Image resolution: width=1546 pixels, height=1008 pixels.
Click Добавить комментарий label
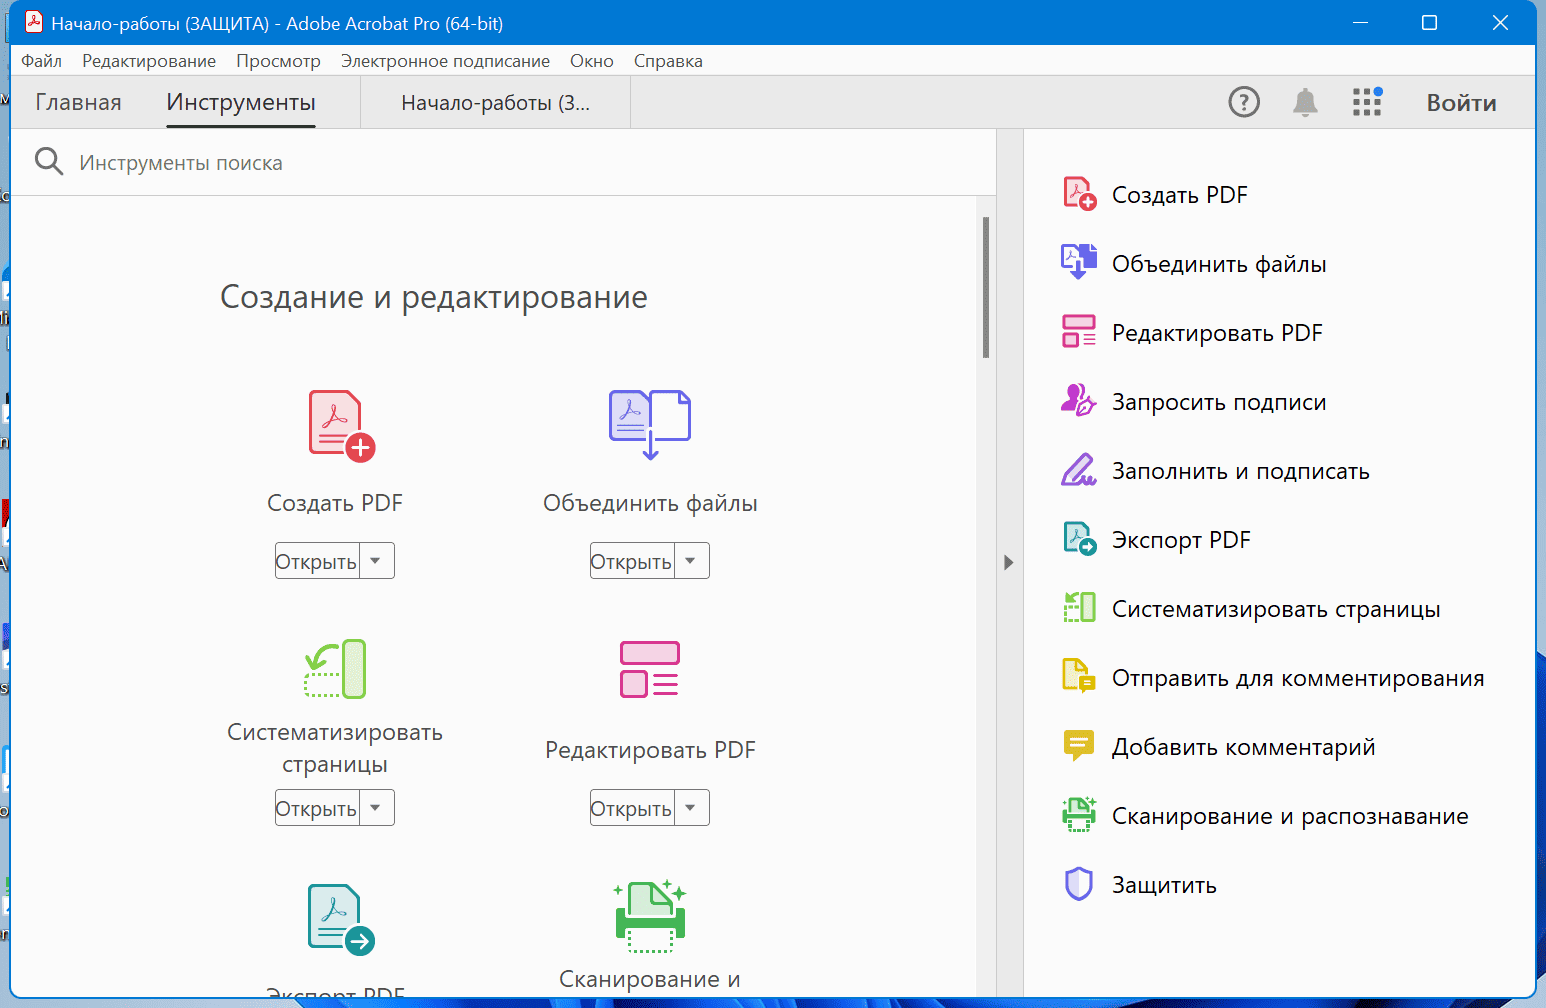[x=1243, y=746]
